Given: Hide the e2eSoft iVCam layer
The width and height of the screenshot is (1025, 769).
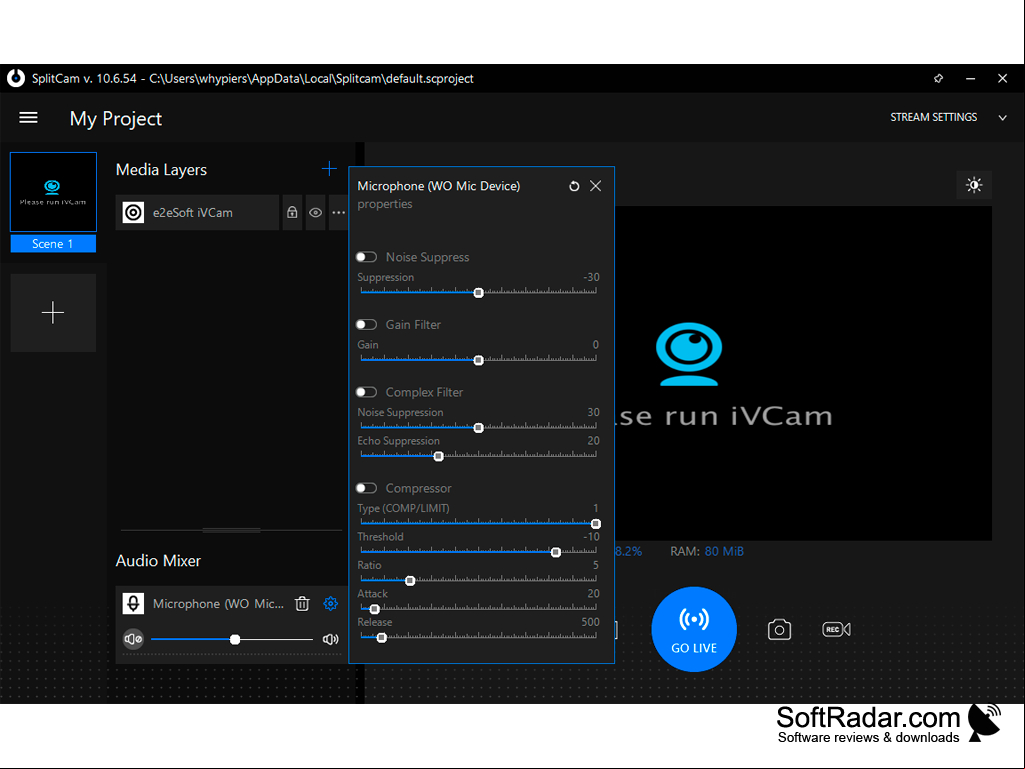Looking at the screenshot, I should (x=315, y=213).
